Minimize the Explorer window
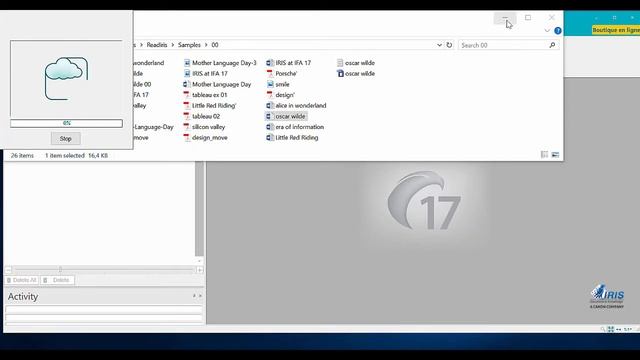 (x=505, y=18)
